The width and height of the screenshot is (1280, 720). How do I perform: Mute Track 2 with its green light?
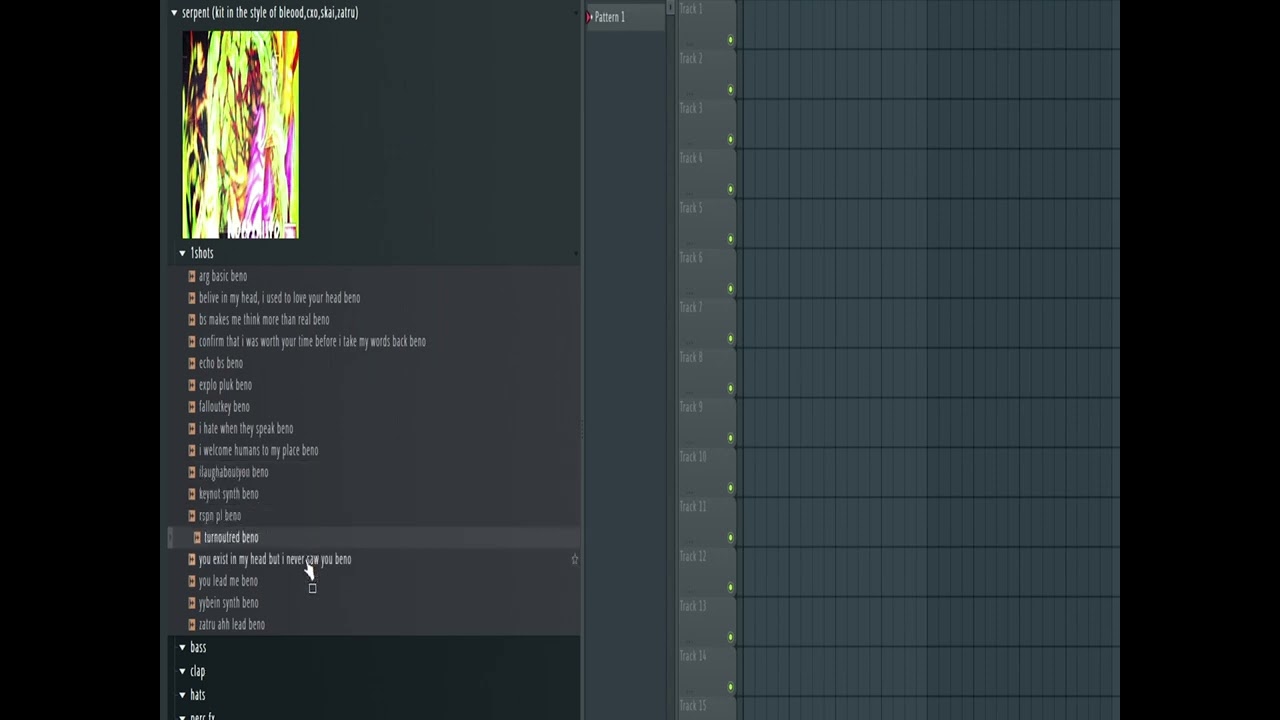pyautogui.click(x=731, y=90)
